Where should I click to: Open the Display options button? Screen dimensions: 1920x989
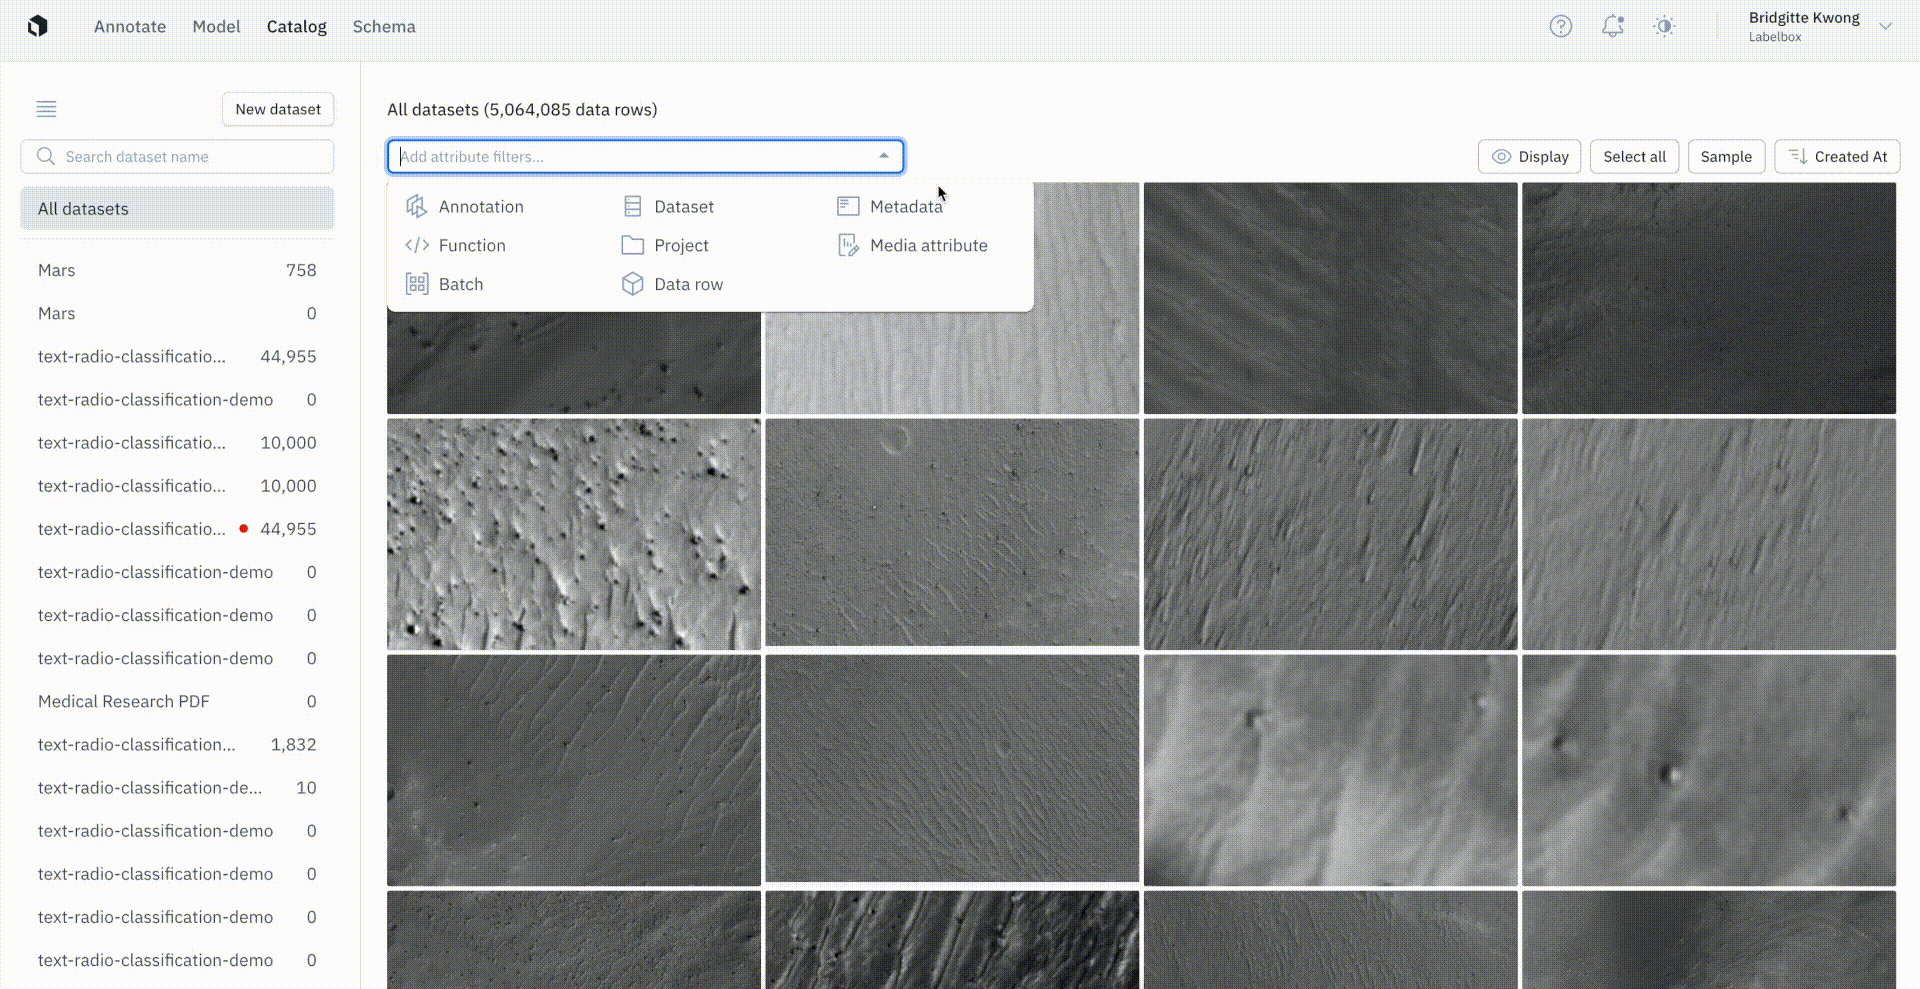[x=1530, y=157]
